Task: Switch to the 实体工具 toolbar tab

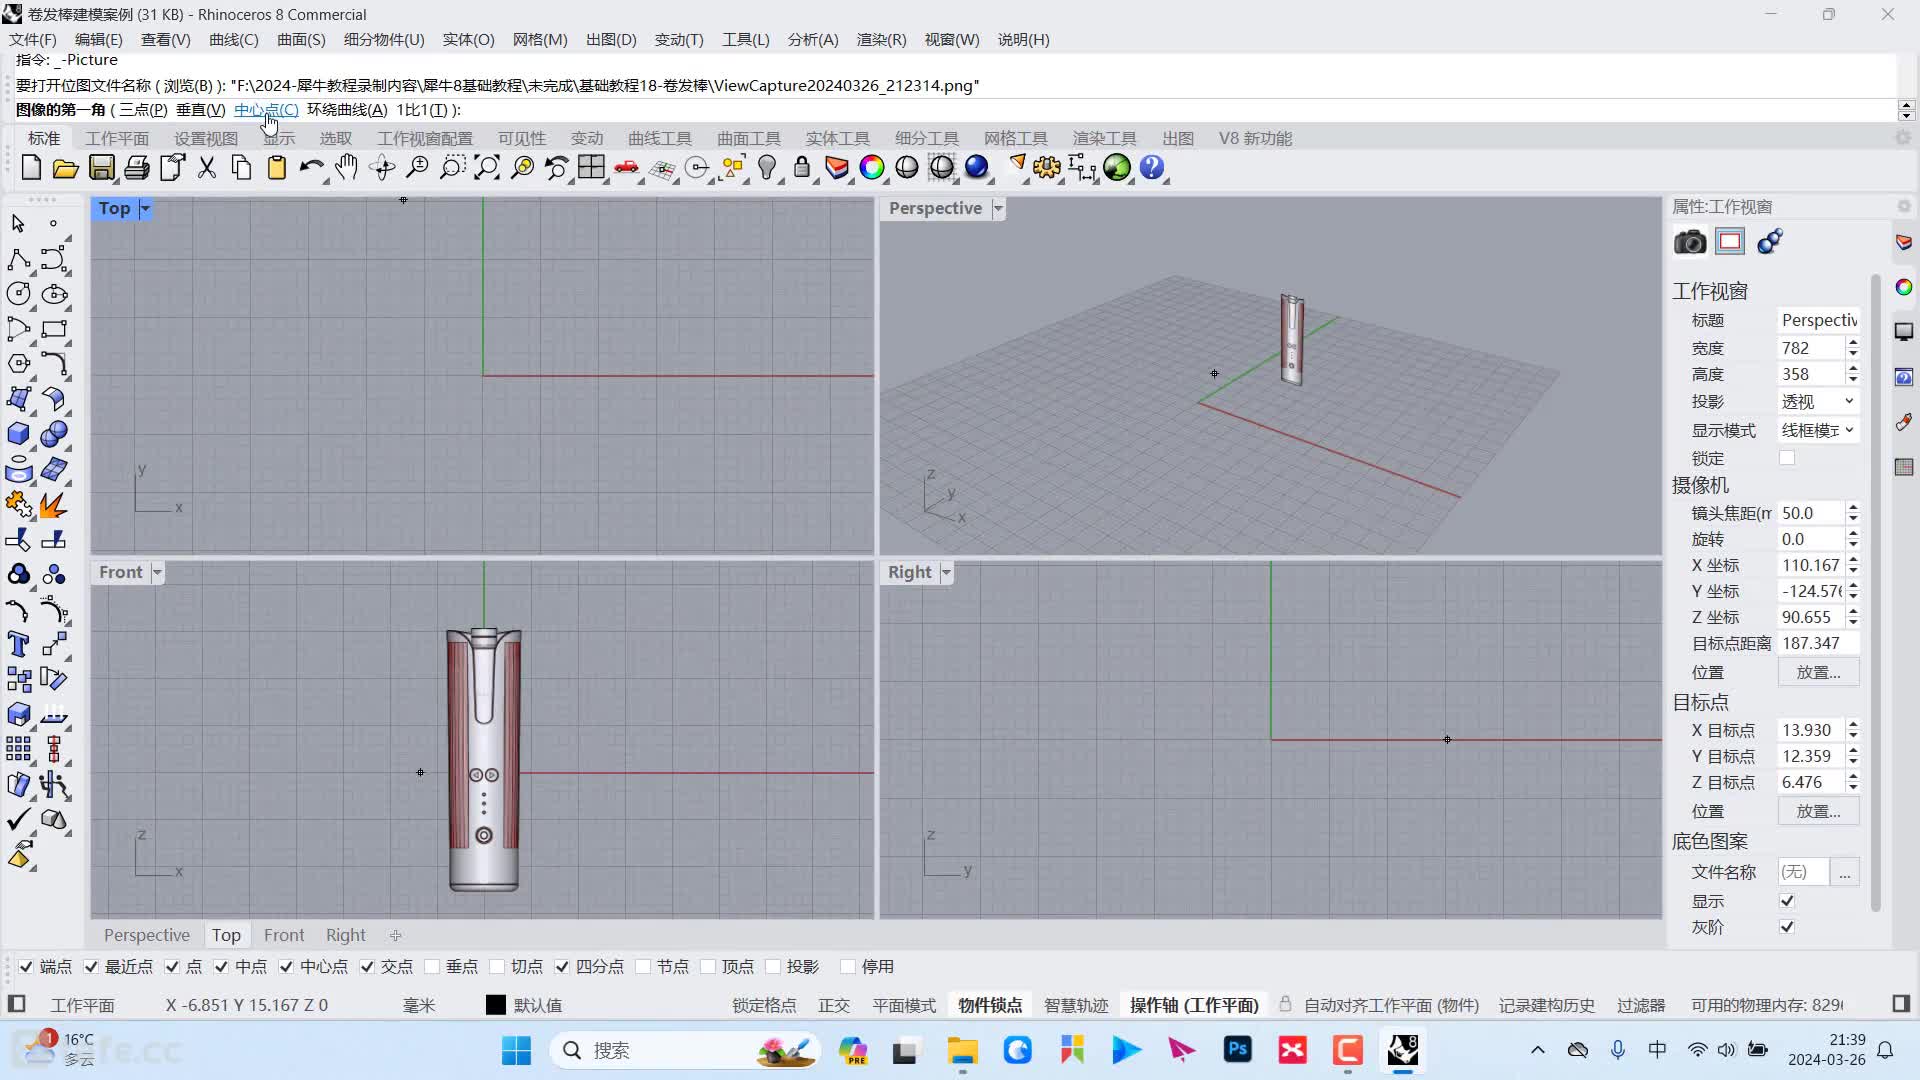Action: 838,138
